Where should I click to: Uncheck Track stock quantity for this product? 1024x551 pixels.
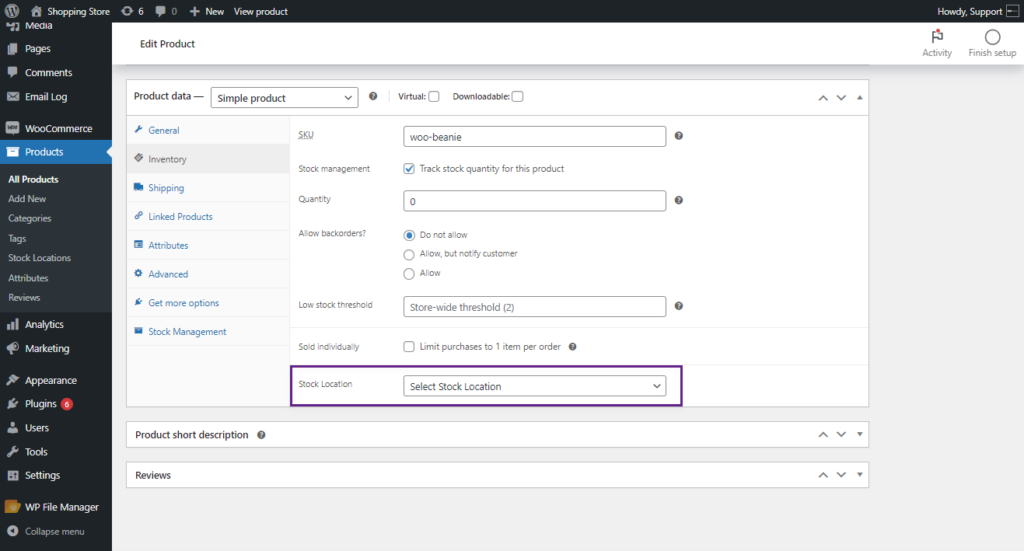click(409, 168)
